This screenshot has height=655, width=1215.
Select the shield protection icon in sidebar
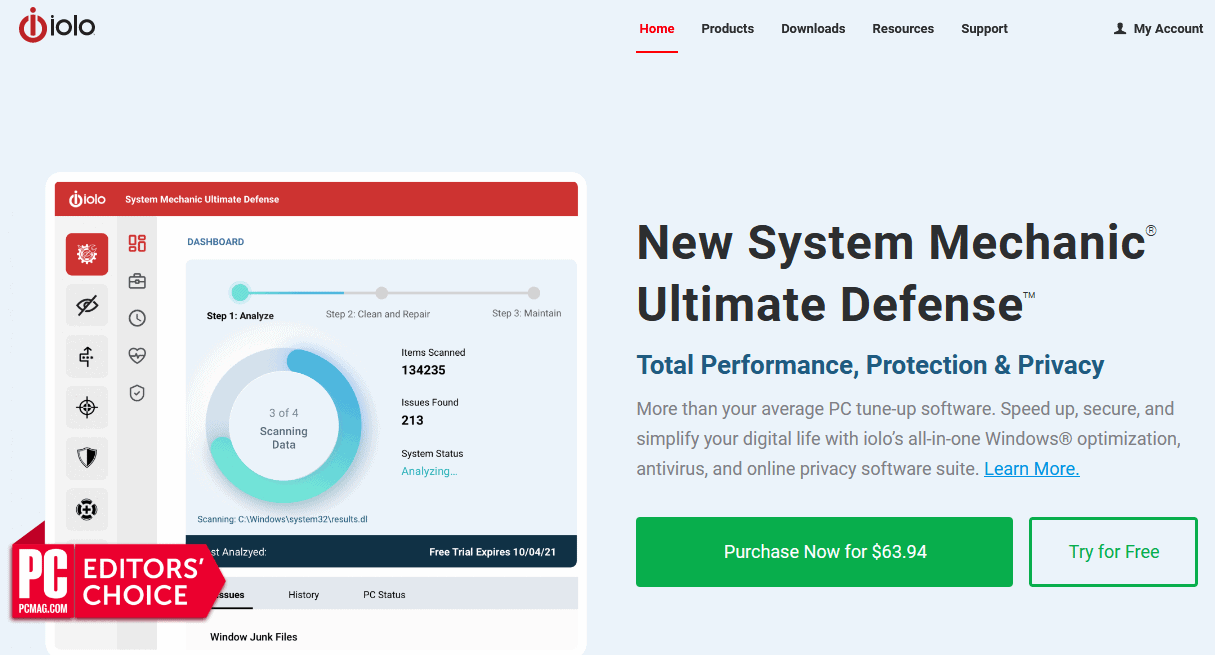coord(87,458)
